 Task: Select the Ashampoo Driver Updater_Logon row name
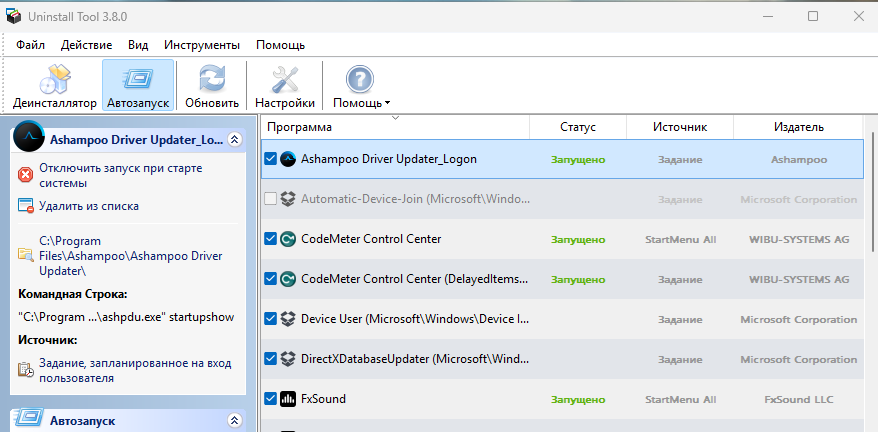389,159
